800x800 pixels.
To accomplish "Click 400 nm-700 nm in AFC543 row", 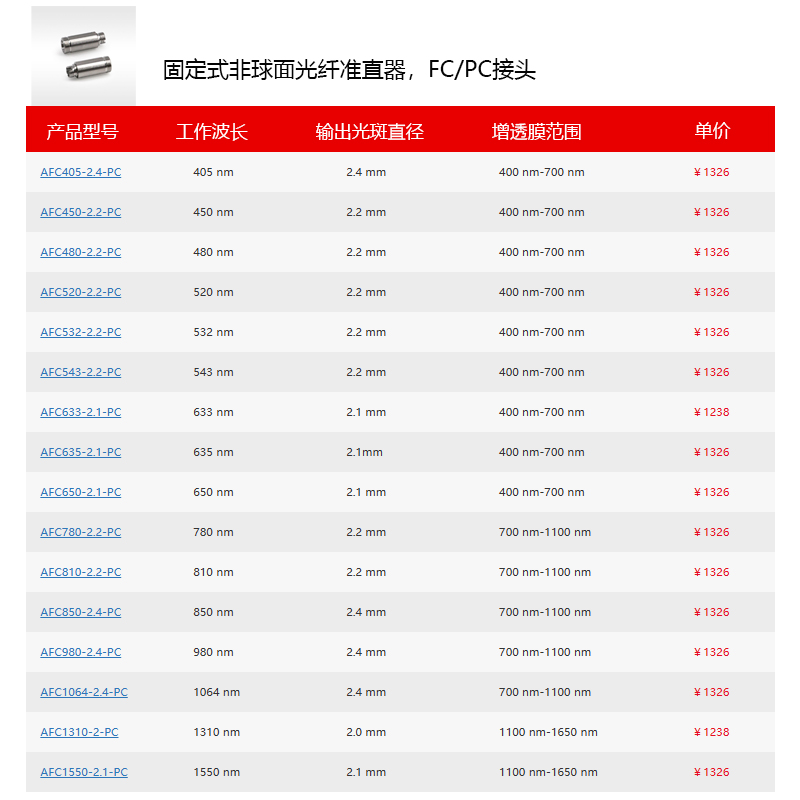I will click(541, 372).
